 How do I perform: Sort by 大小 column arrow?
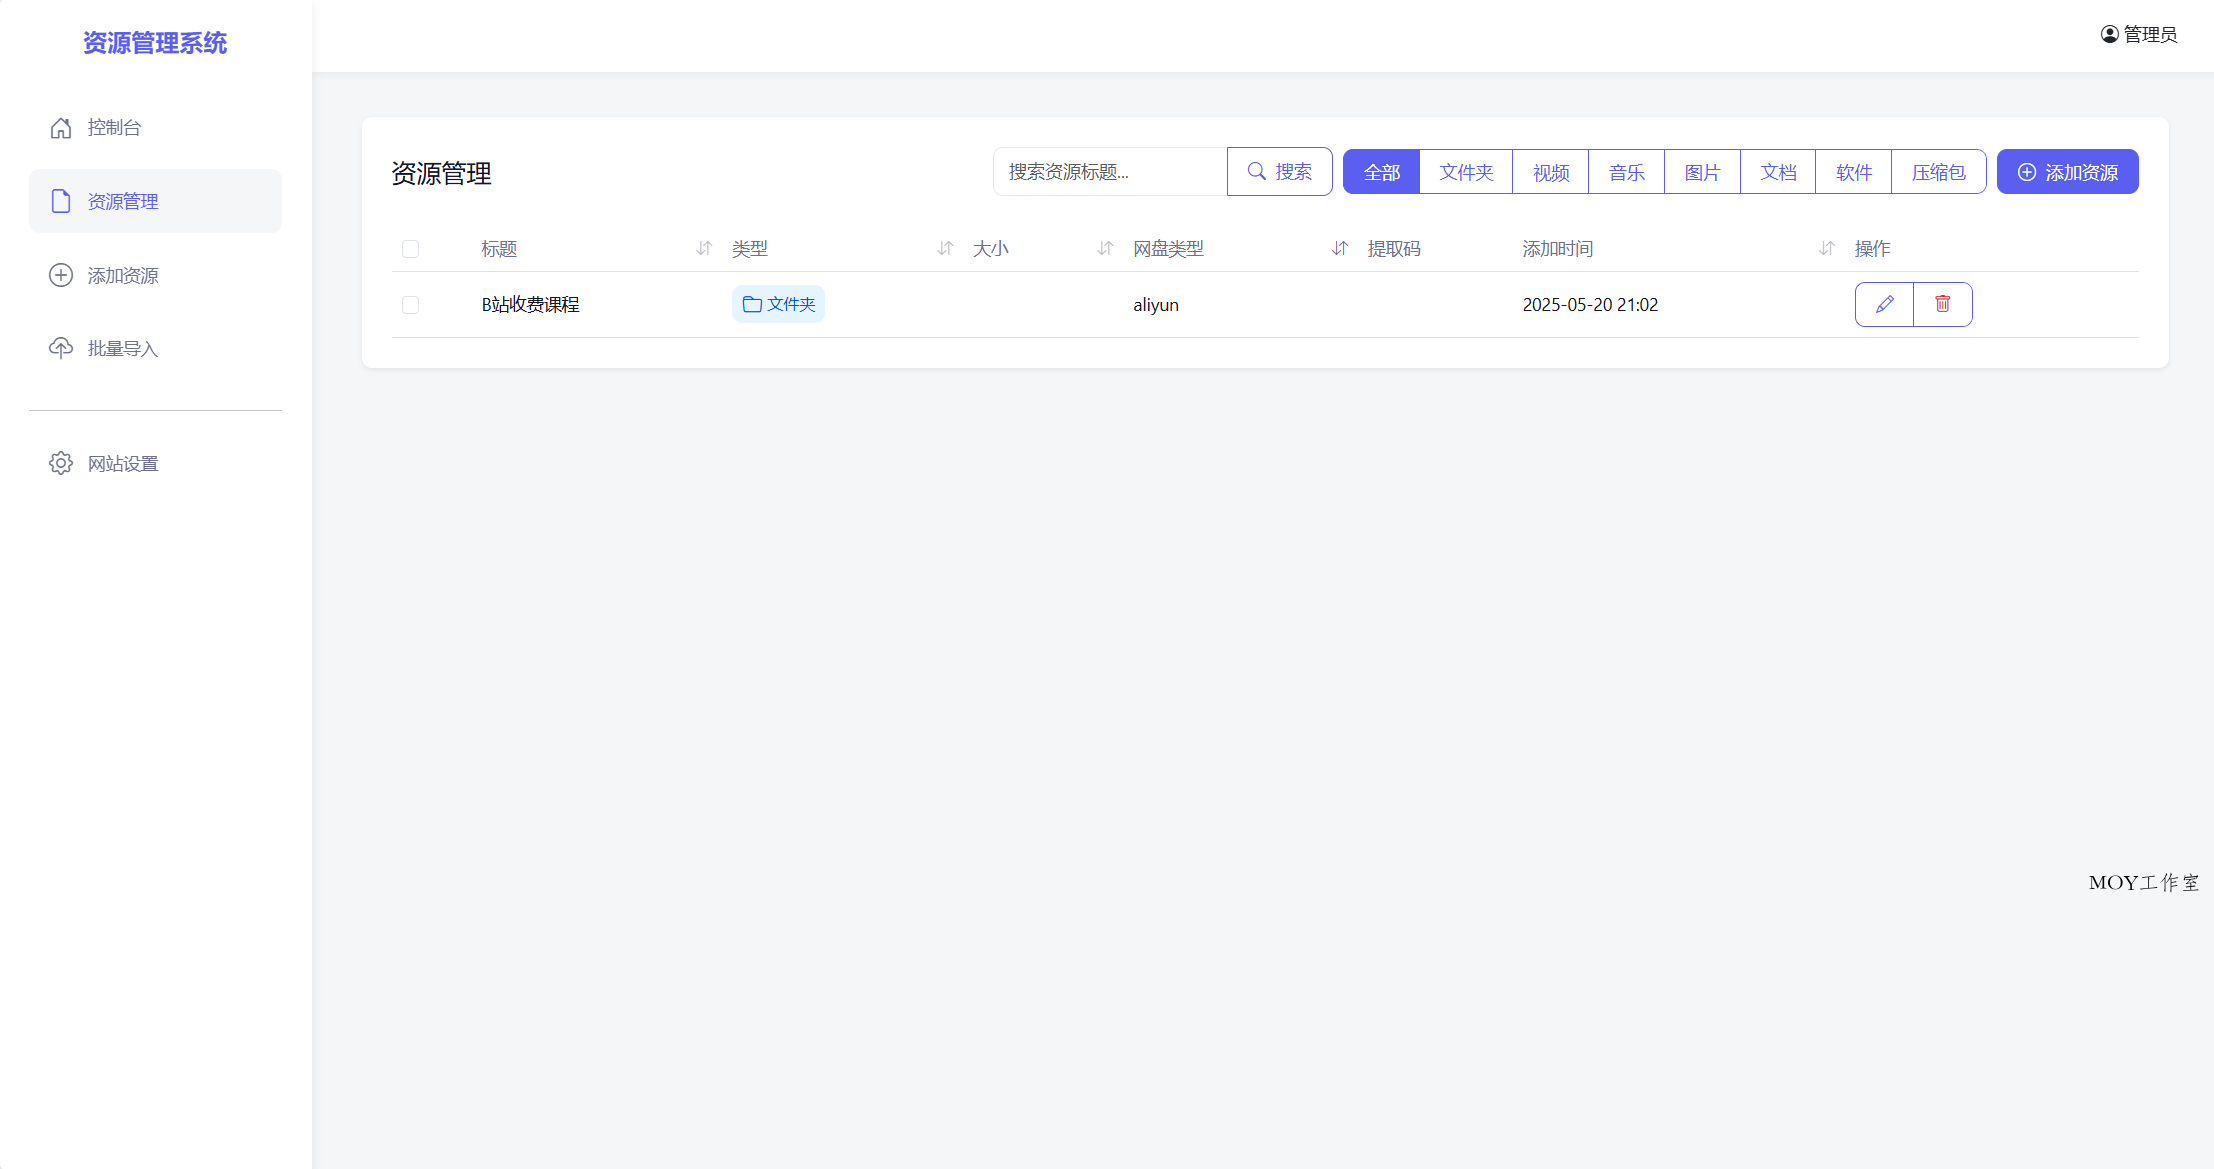tap(1105, 248)
